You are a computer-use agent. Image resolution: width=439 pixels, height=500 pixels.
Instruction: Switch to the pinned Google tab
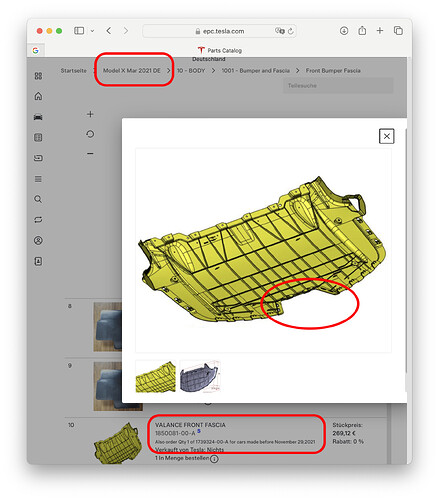tap(36, 50)
